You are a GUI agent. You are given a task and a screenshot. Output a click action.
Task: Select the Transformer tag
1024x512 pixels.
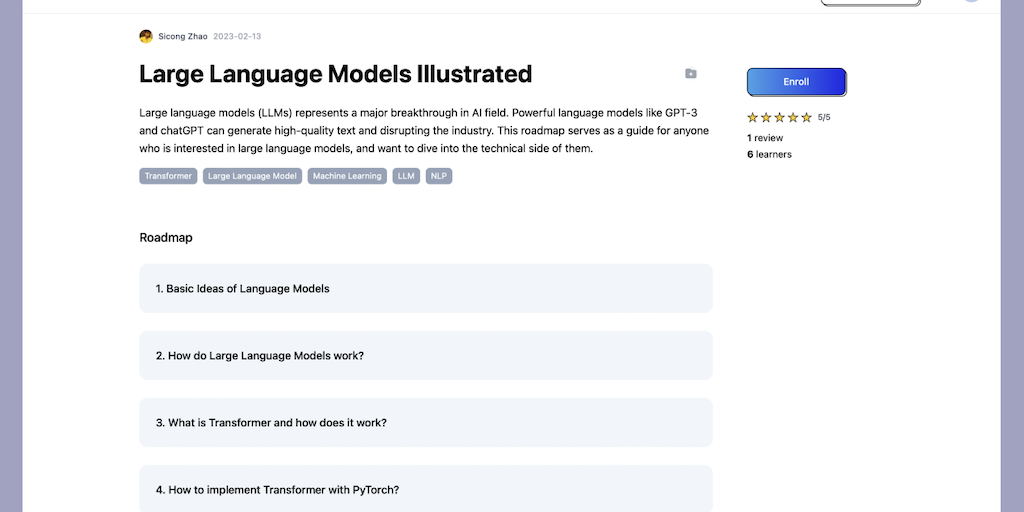(168, 176)
